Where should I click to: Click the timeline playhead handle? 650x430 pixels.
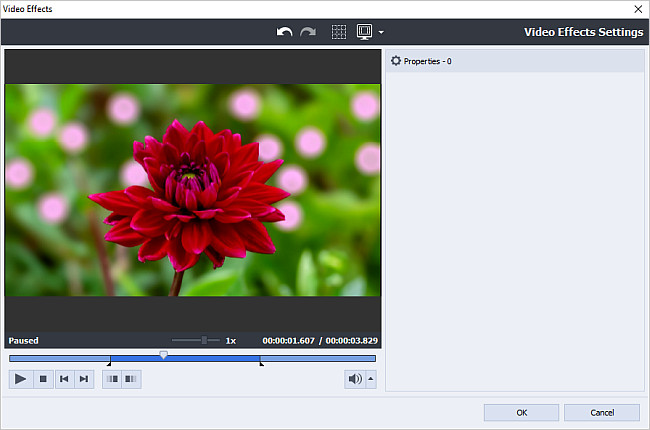coord(164,355)
